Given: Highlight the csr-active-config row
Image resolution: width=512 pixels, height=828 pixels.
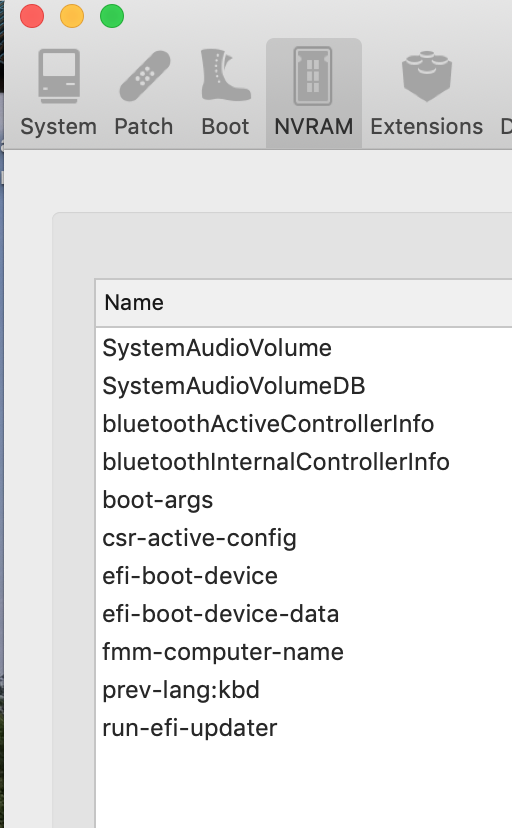Looking at the screenshot, I should point(304,538).
